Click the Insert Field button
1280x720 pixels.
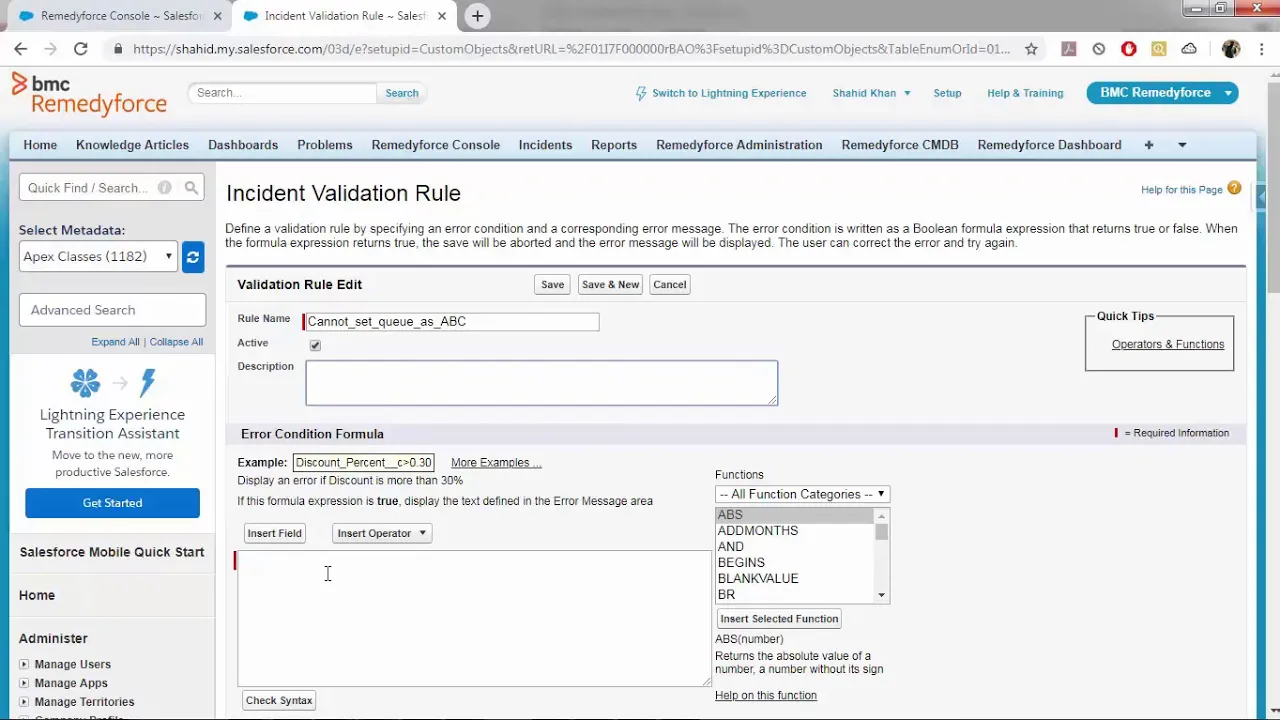click(274, 533)
